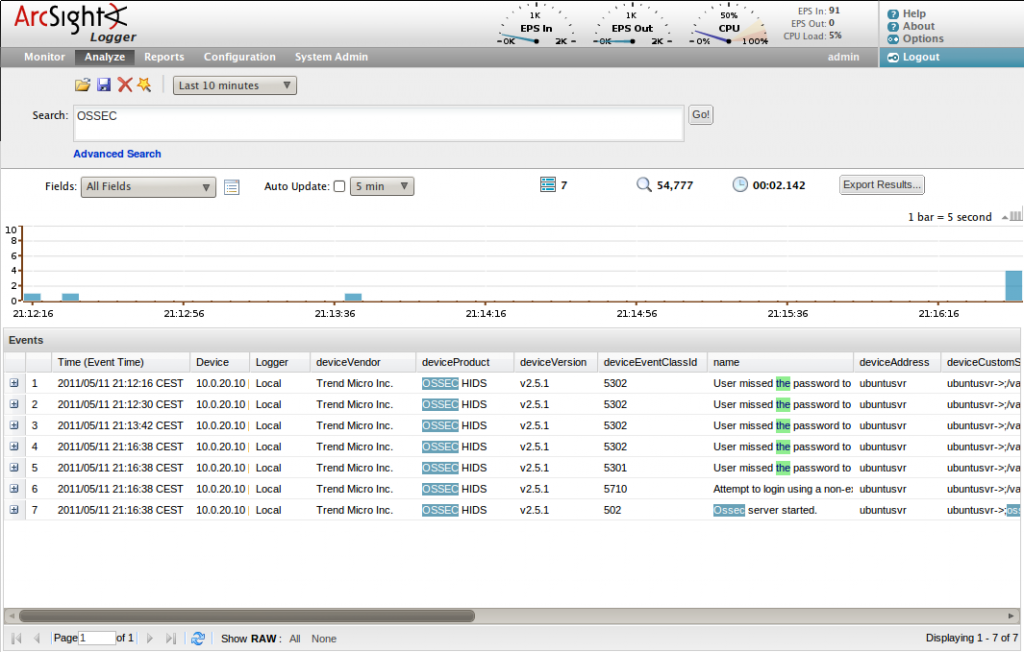Expand event row 1 details
This screenshot has height=652, width=1024.
click(x=14, y=383)
